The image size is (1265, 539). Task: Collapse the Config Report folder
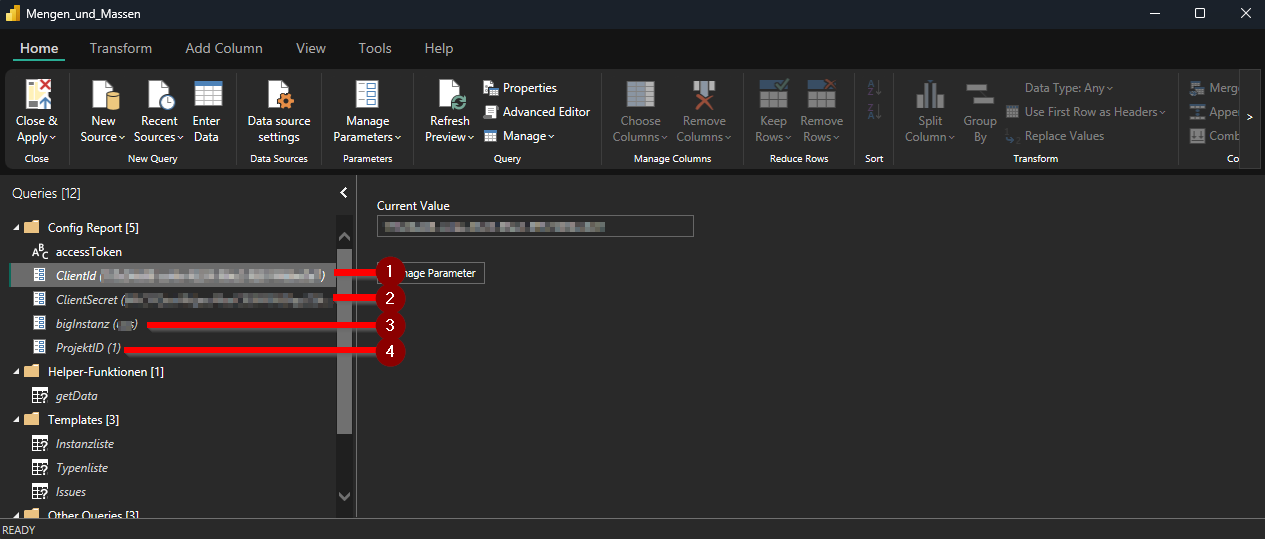click(16, 228)
